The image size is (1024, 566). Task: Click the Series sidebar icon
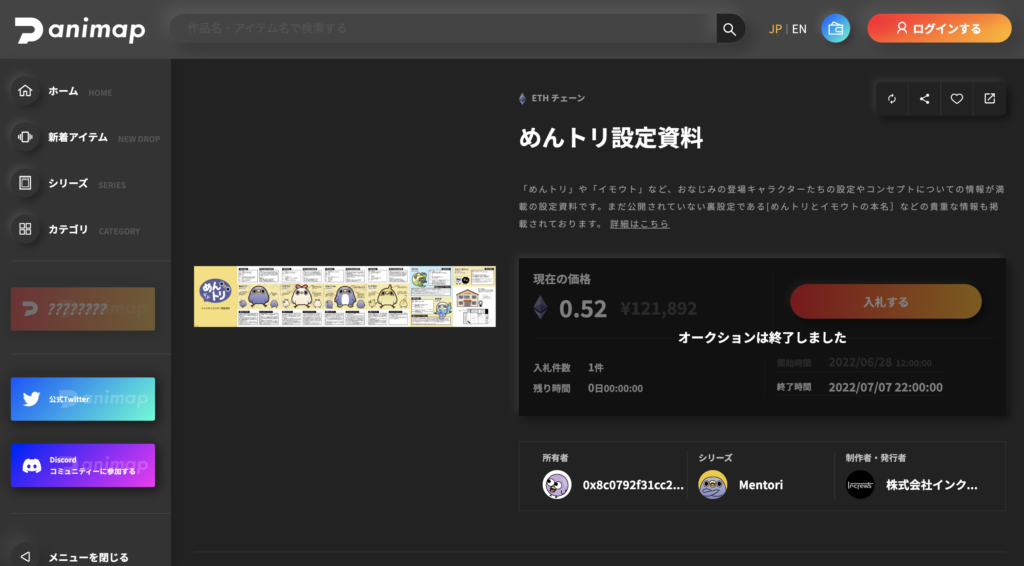click(25, 183)
